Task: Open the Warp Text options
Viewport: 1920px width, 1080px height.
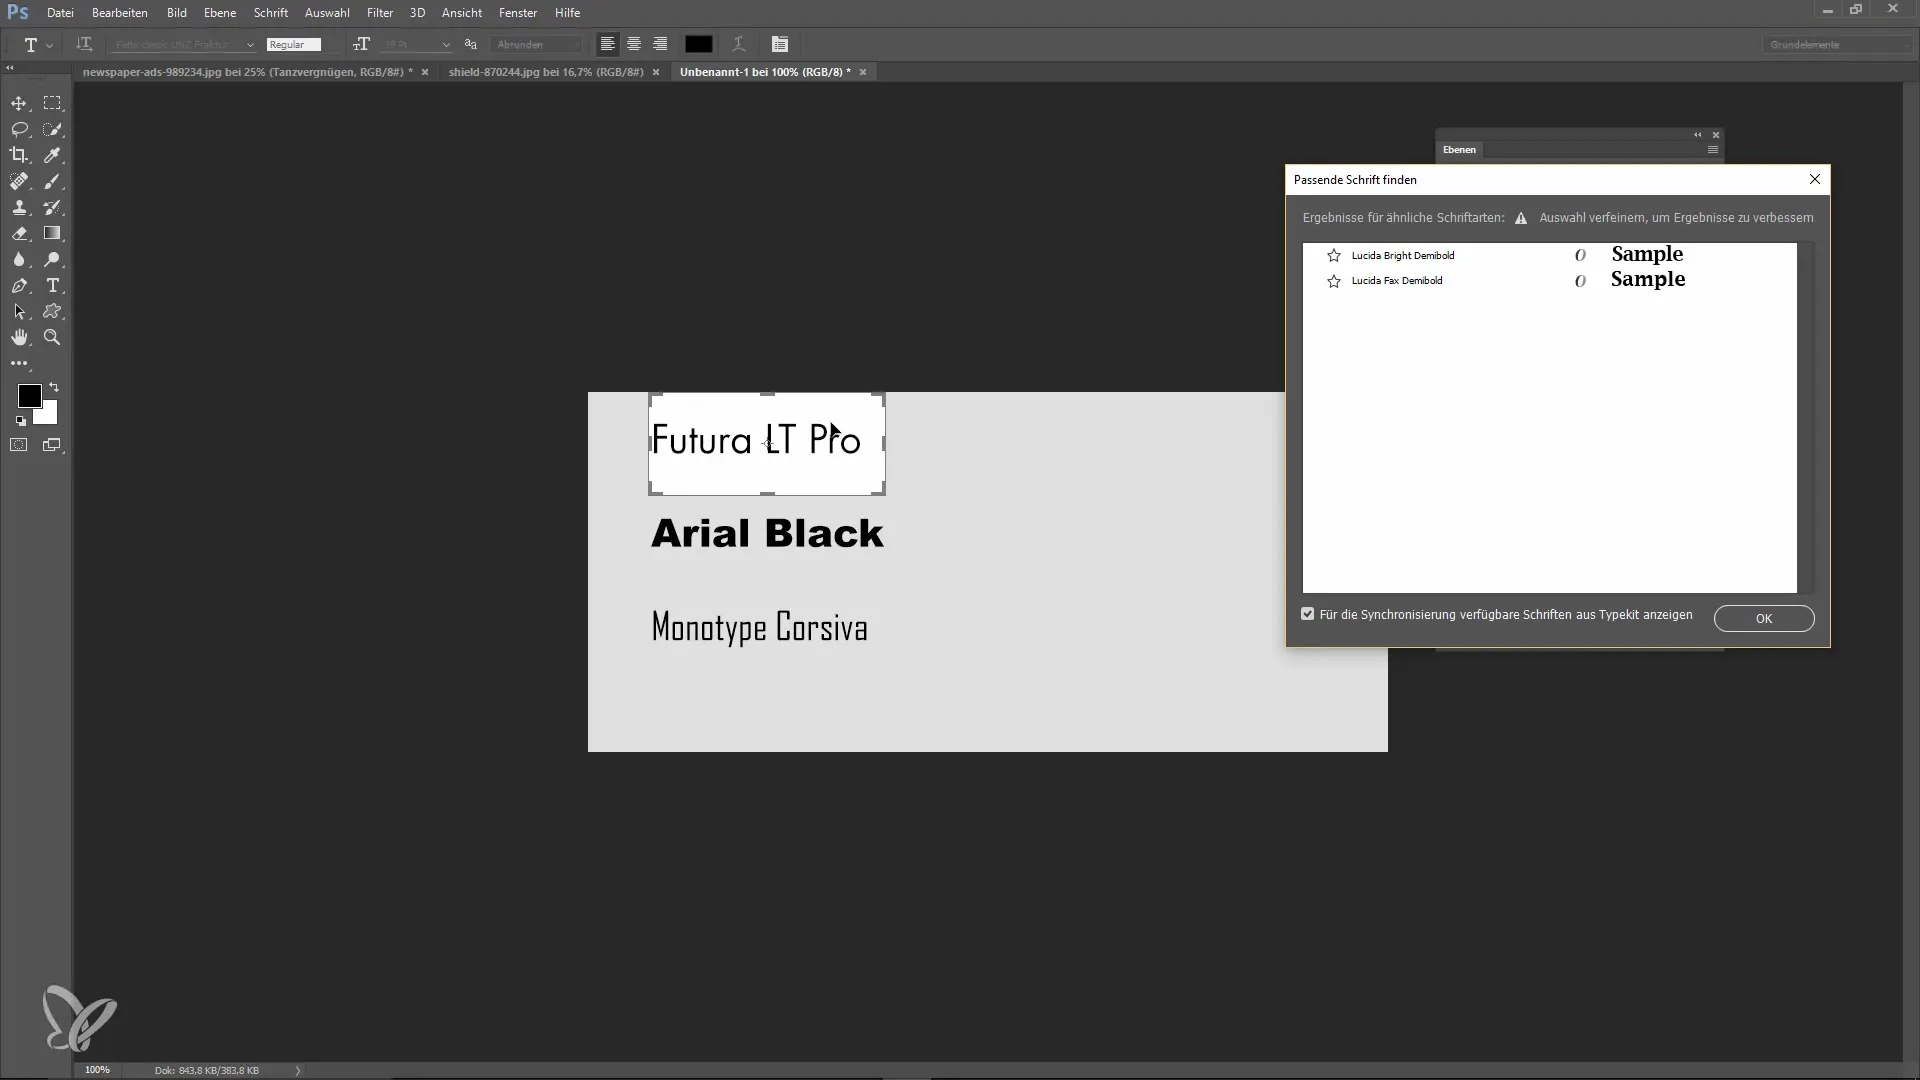Action: click(739, 44)
